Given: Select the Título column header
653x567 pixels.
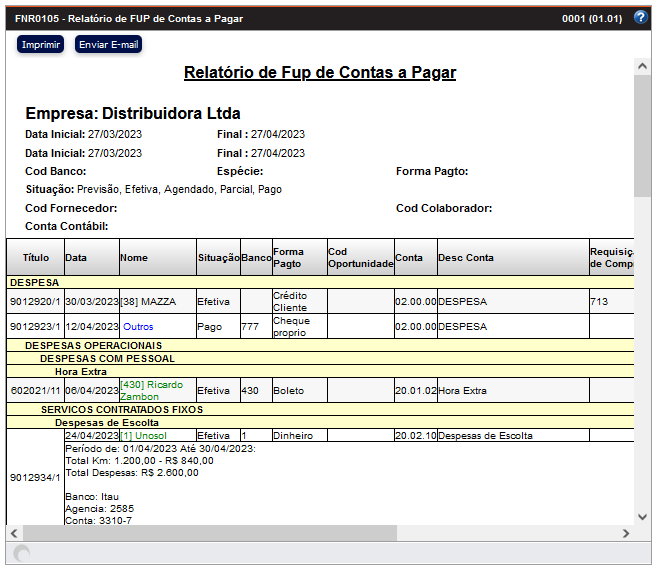Looking at the screenshot, I should pyautogui.click(x=36, y=258).
